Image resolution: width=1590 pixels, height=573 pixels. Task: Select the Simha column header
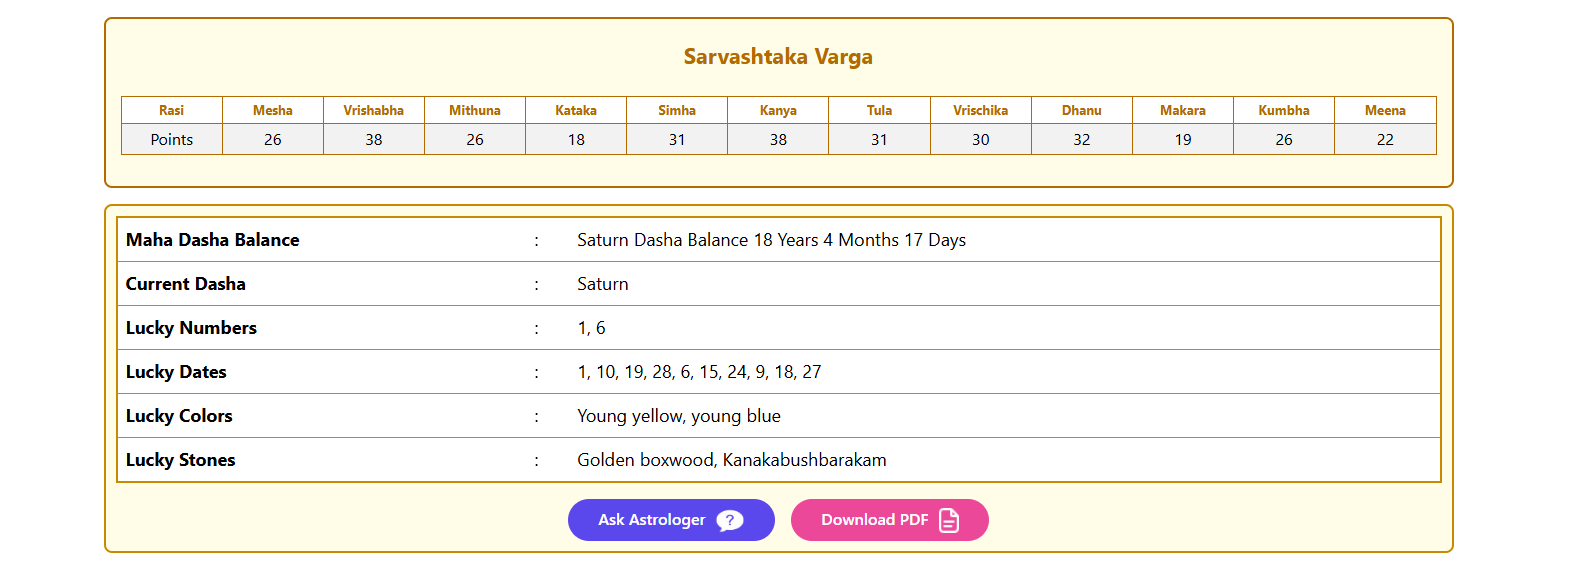(677, 110)
